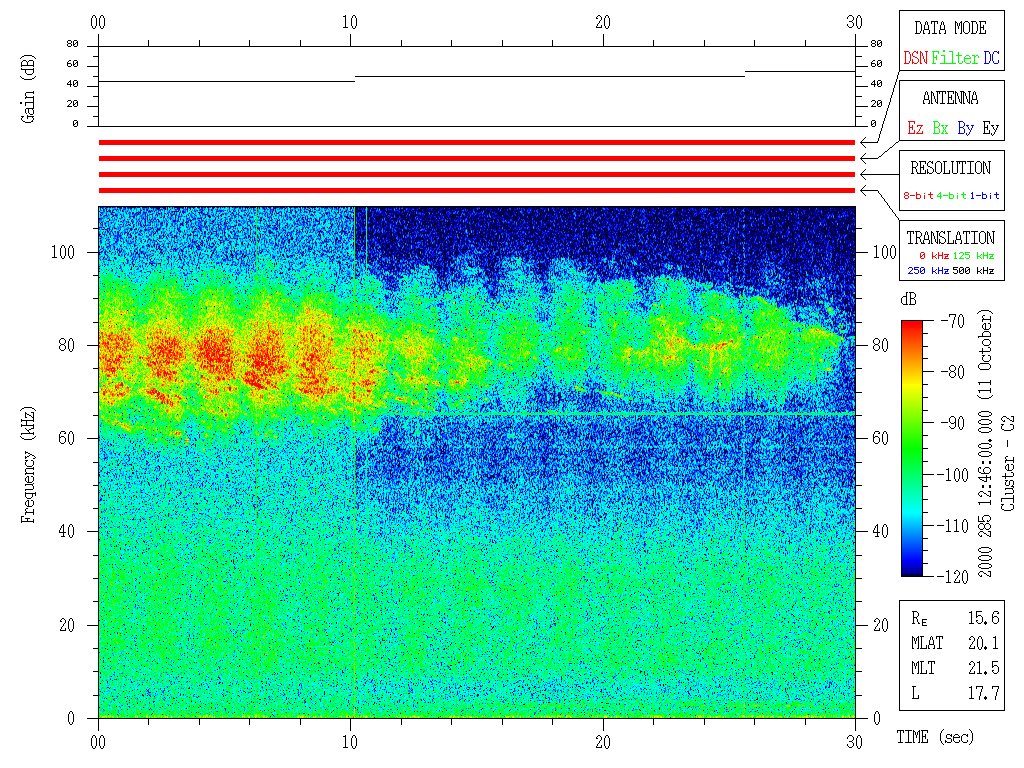Click the topmost red data mode status bar
Screen dimensions: 1024x768
477,142
